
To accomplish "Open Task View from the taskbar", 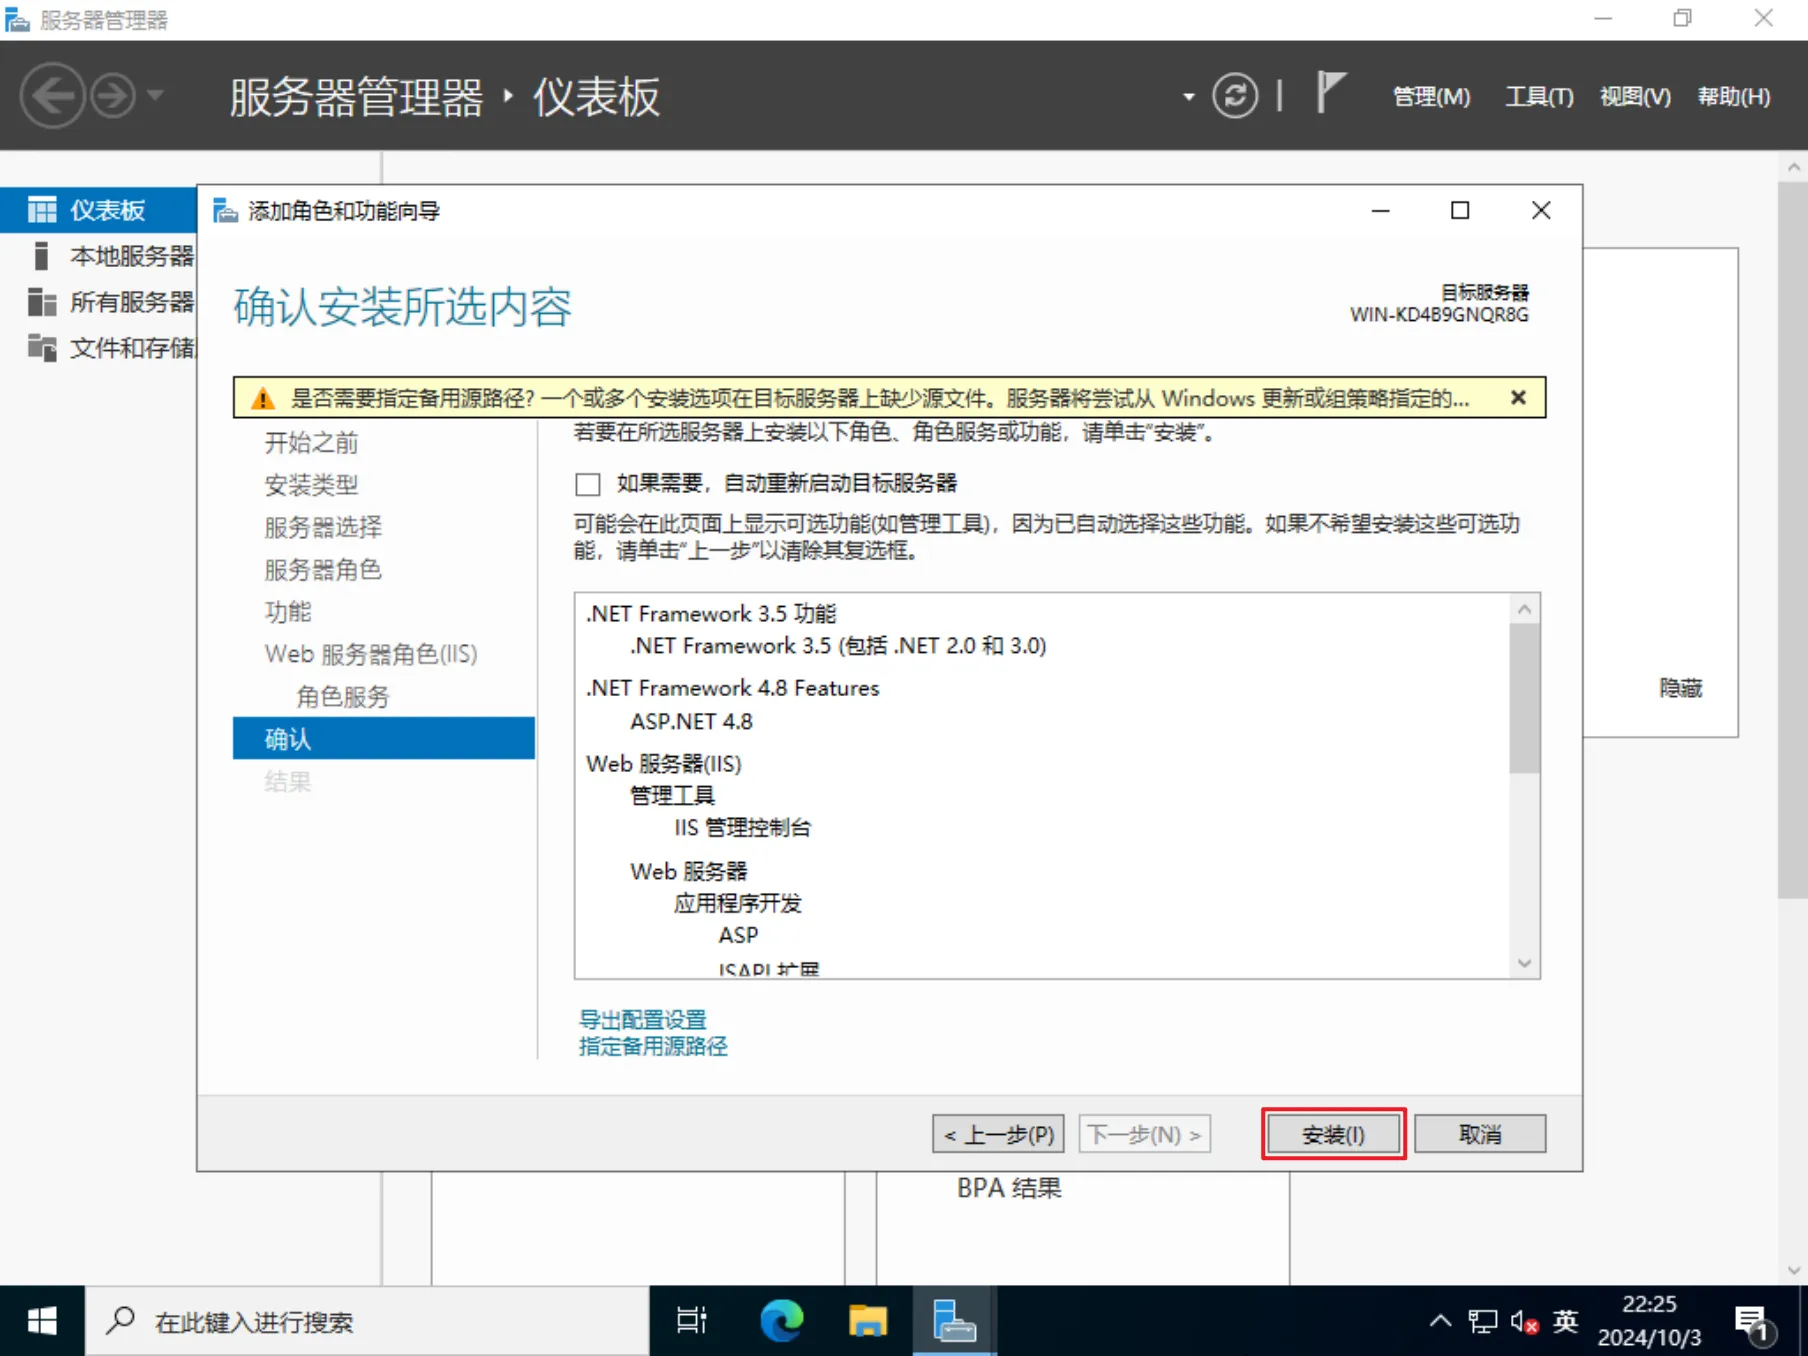I will point(692,1321).
